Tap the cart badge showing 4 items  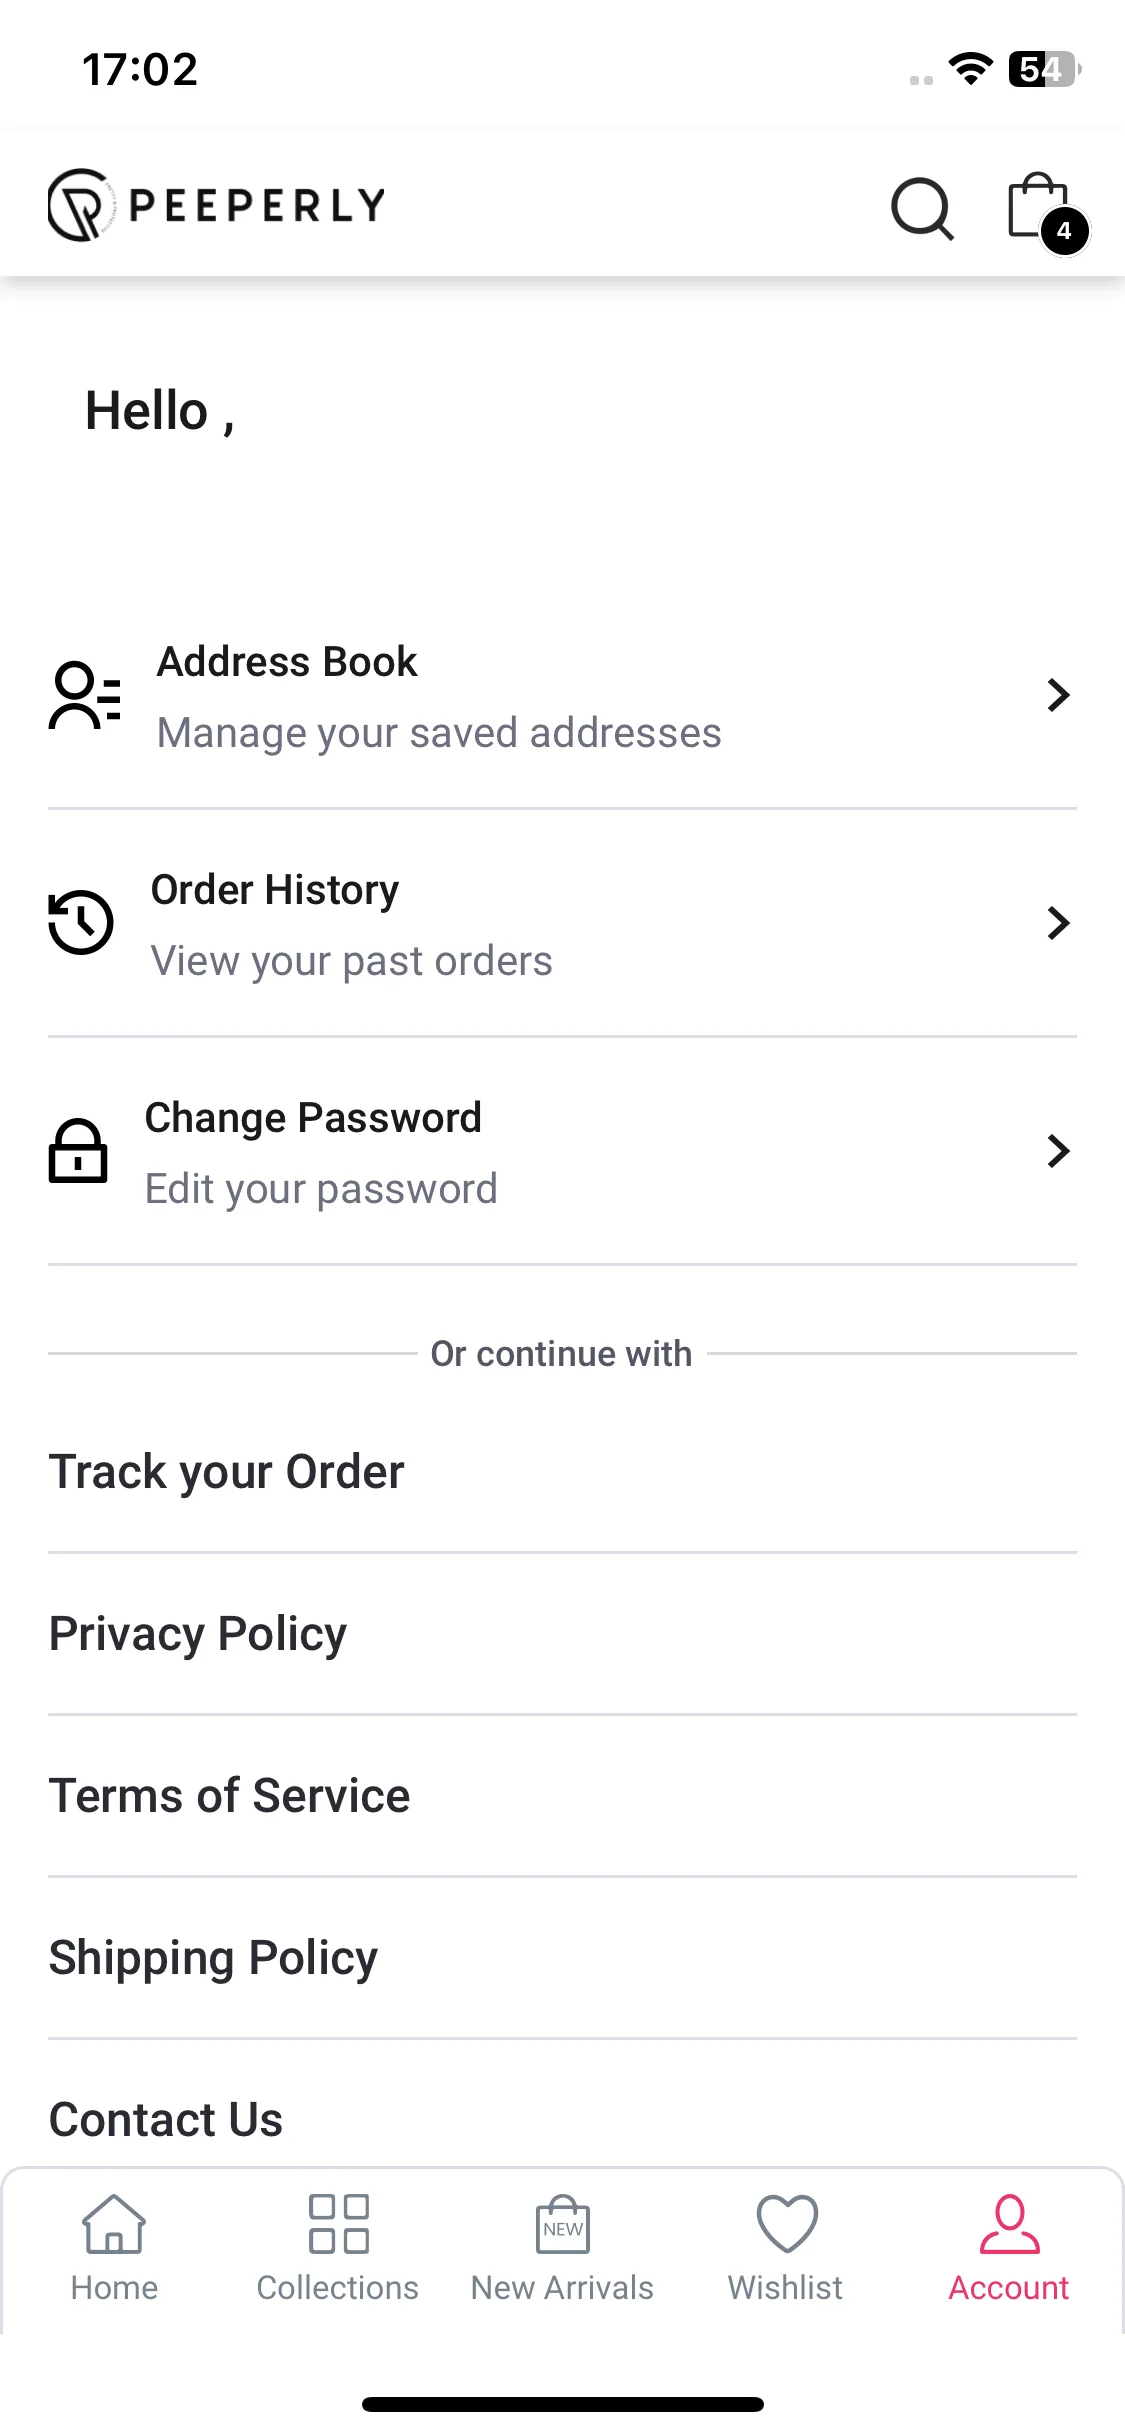tap(1064, 232)
